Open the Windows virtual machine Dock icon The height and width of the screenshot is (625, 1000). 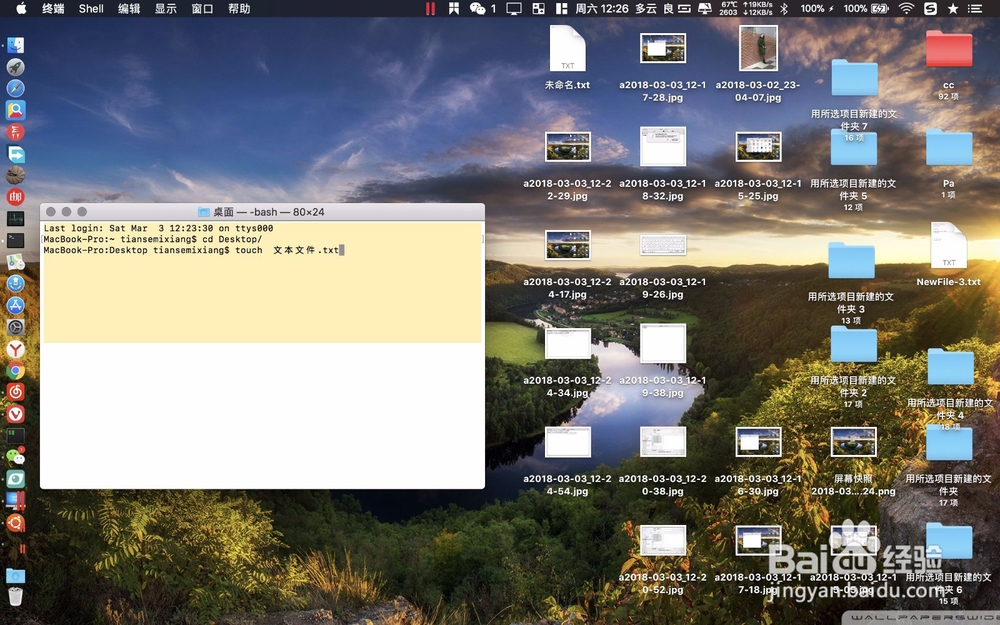pos(15,501)
